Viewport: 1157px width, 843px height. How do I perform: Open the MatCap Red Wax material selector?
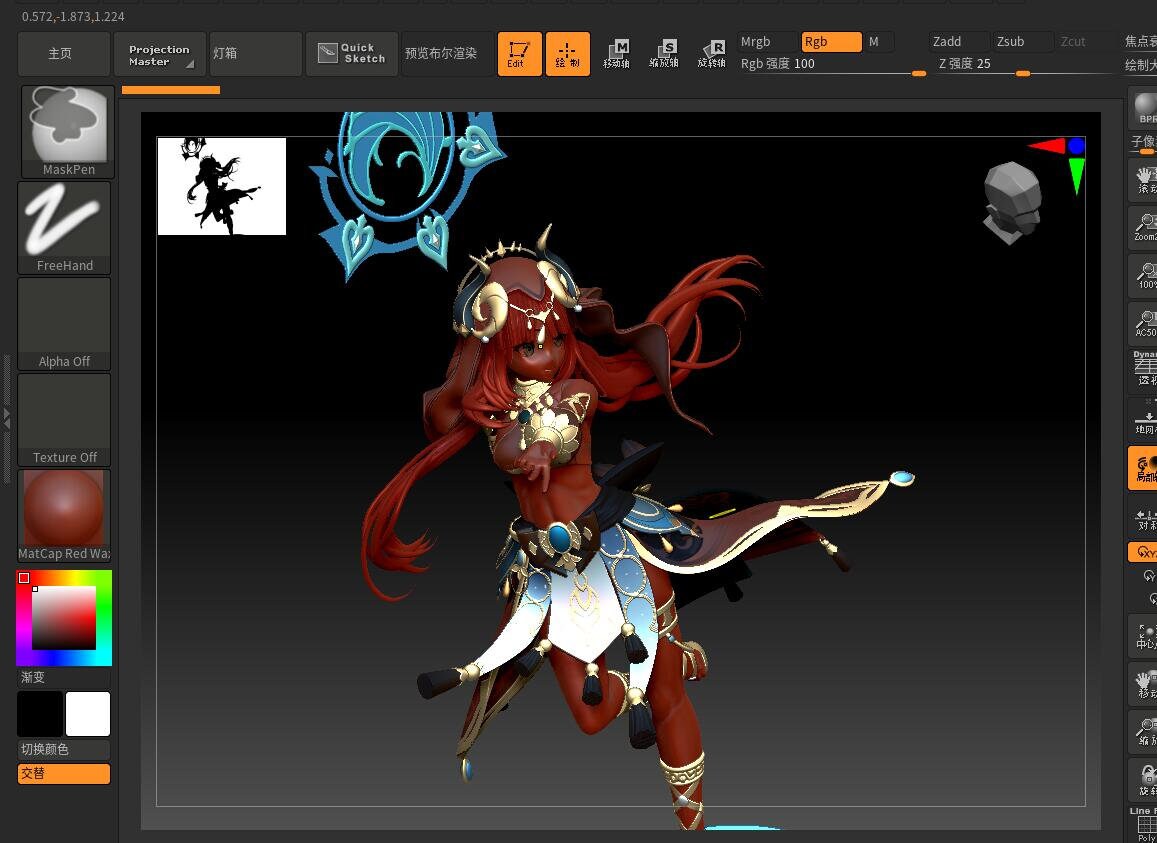64,508
